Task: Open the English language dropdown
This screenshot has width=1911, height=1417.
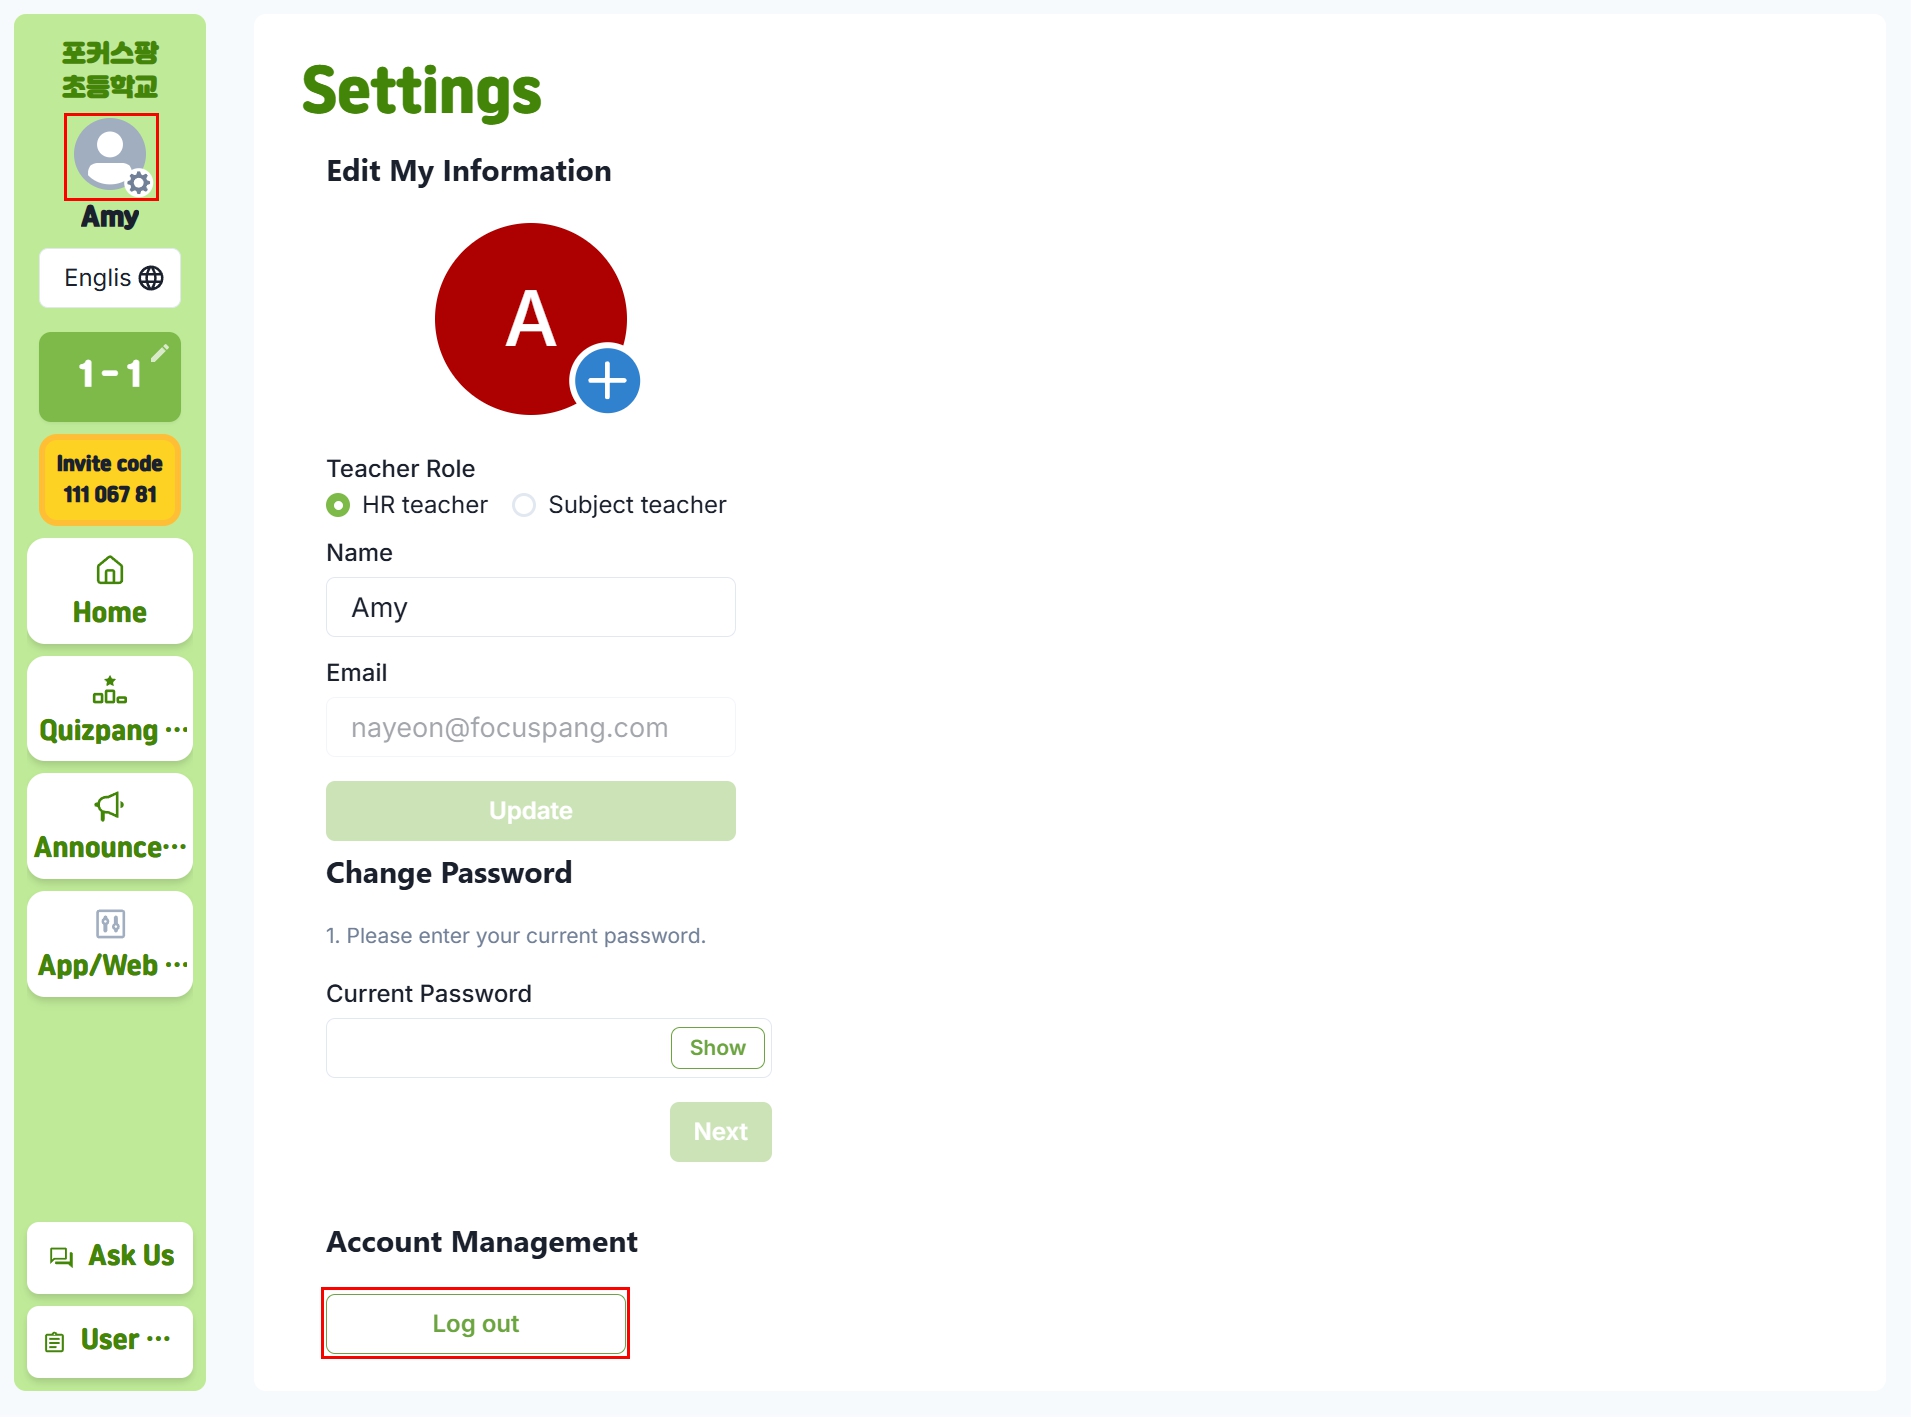Action: (110, 278)
